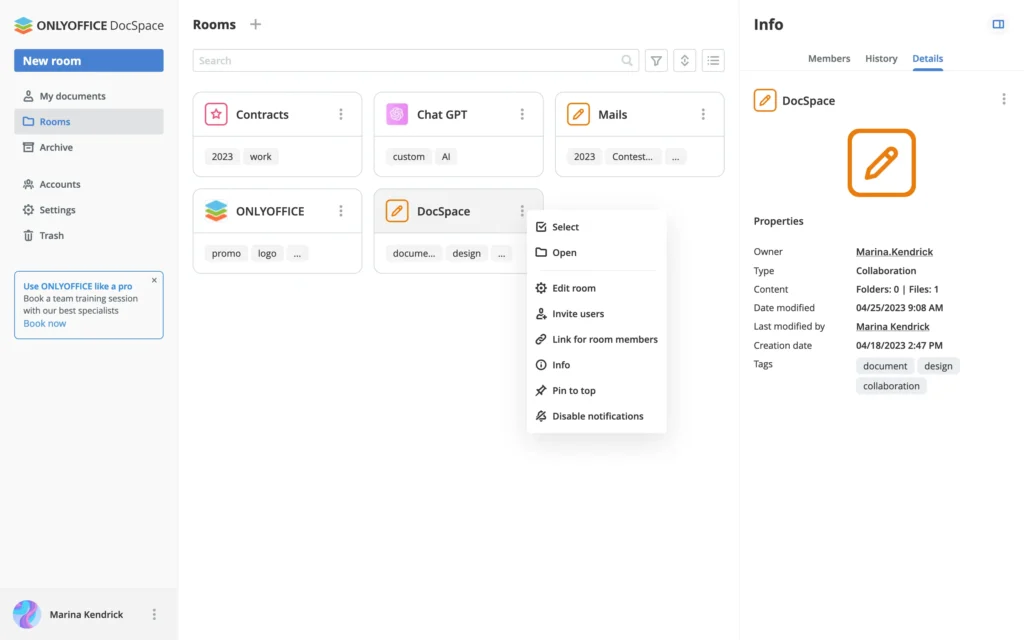The height and width of the screenshot is (640, 1024).
Task: Click Last modified by Marina Kendrick link
Action: (892, 327)
